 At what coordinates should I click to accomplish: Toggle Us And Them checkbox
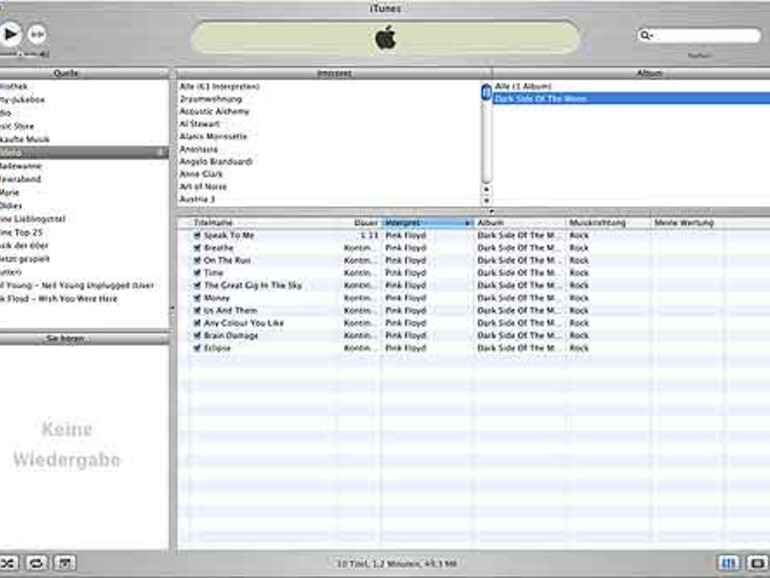pos(197,311)
